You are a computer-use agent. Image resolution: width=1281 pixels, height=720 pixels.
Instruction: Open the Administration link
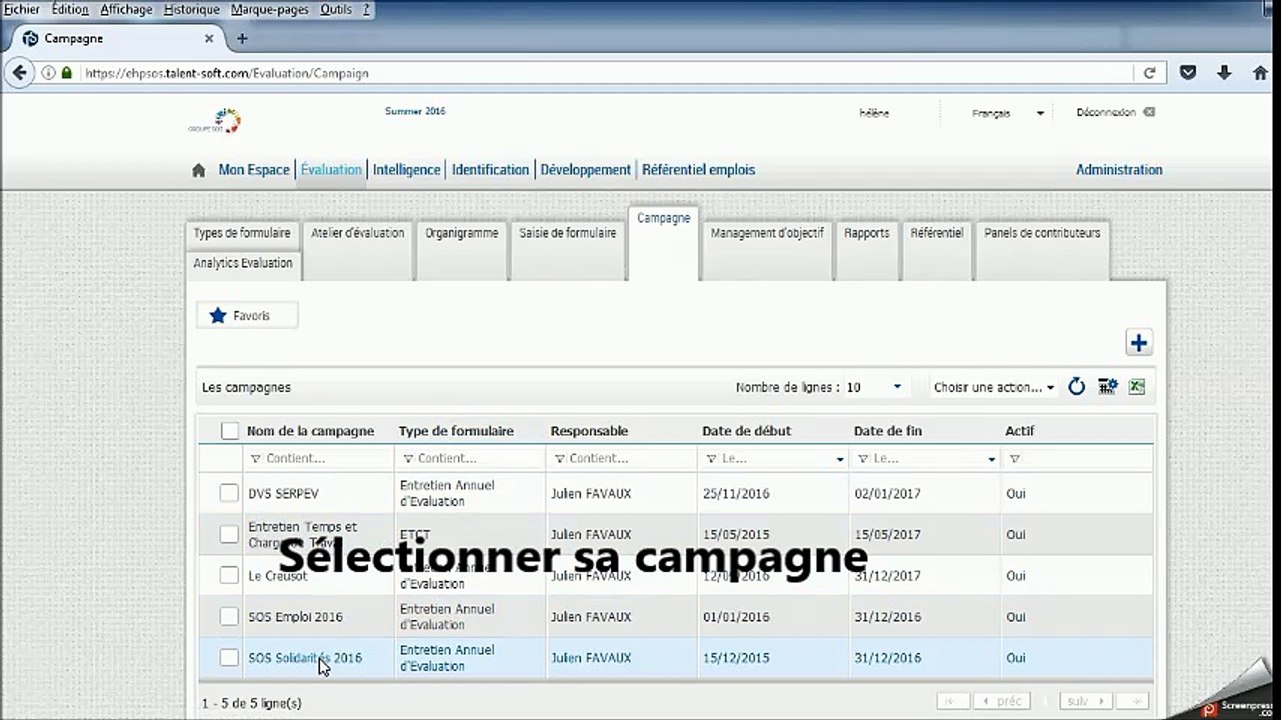coord(1119,170)
